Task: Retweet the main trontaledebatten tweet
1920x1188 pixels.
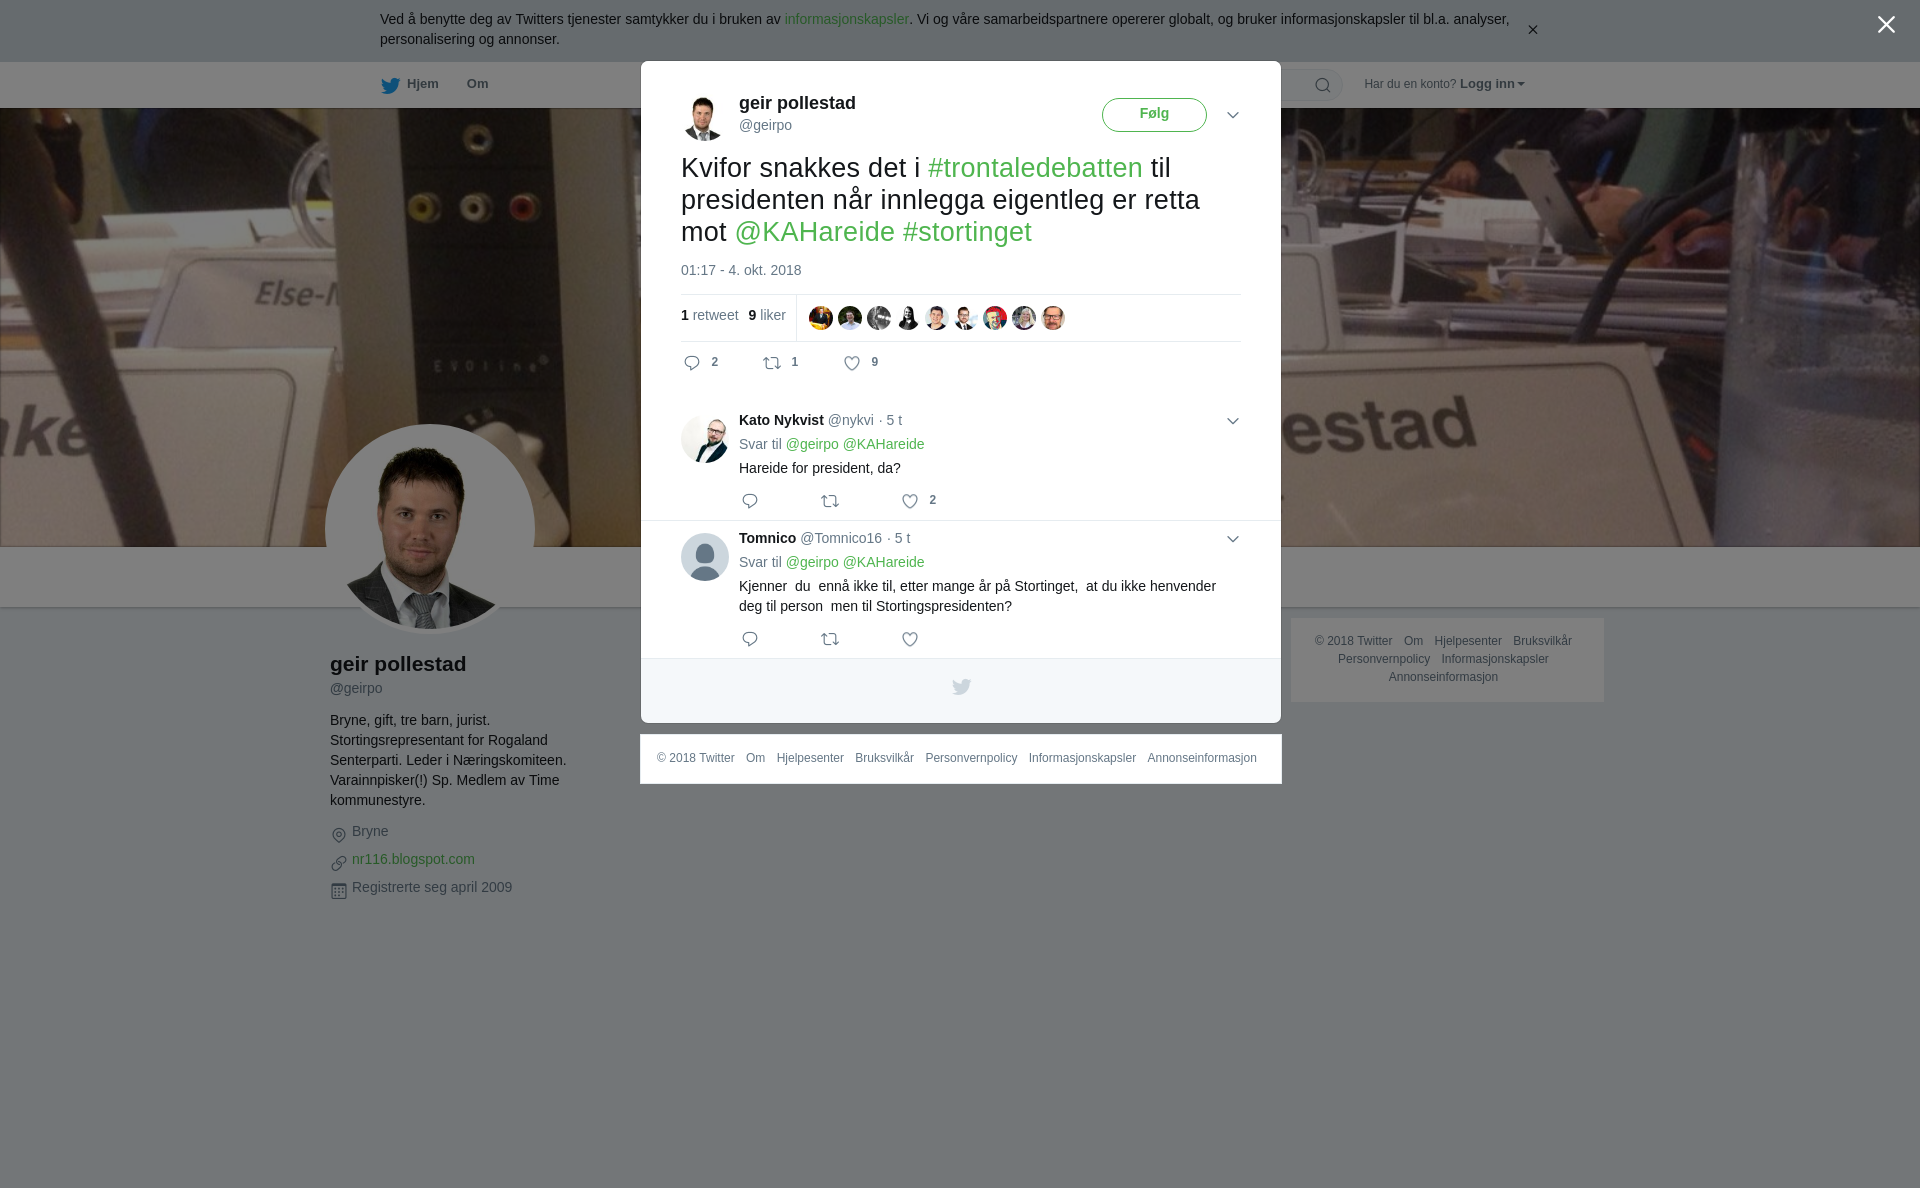Action: [772, 363]
